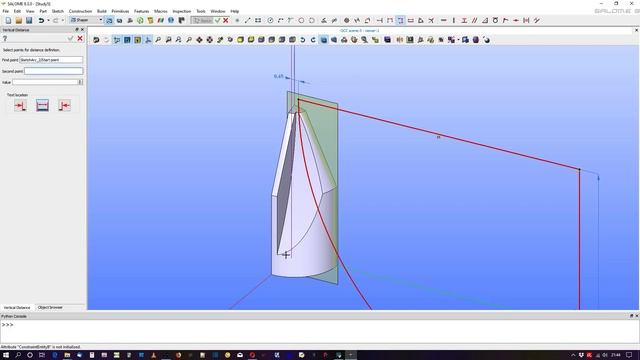Viewport: 640px width, 360px height.
Task: Click the Second point input field
Action: (x=53, y=71)
